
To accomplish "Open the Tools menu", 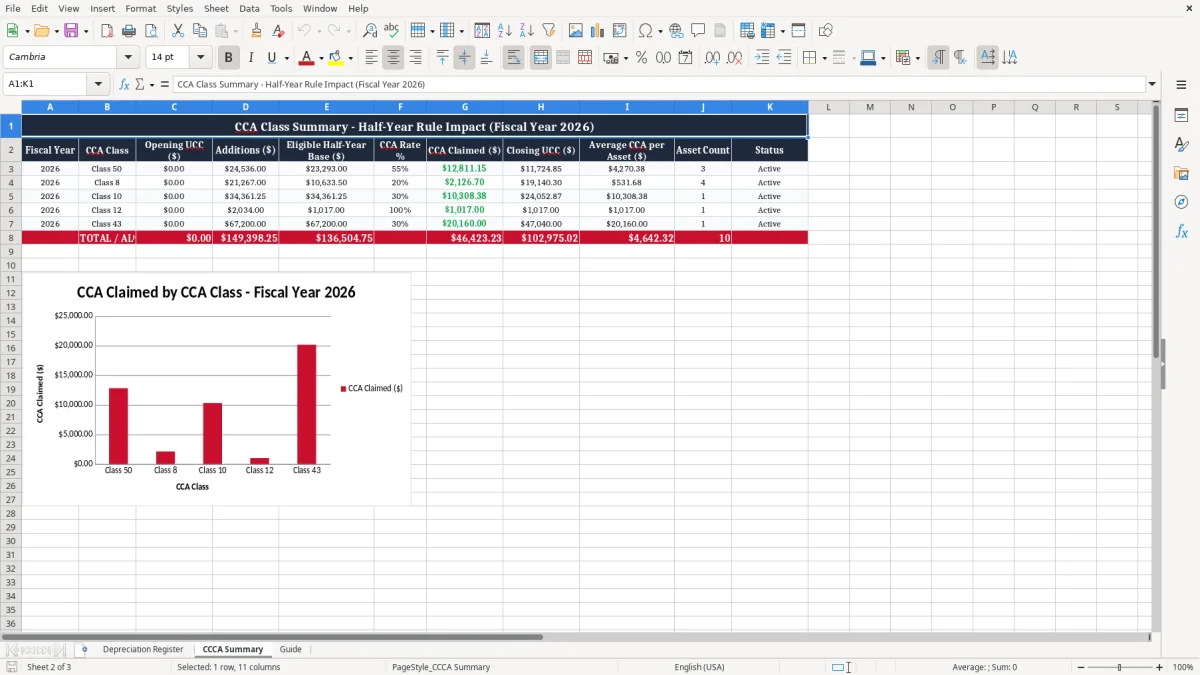I will point(281,8).
